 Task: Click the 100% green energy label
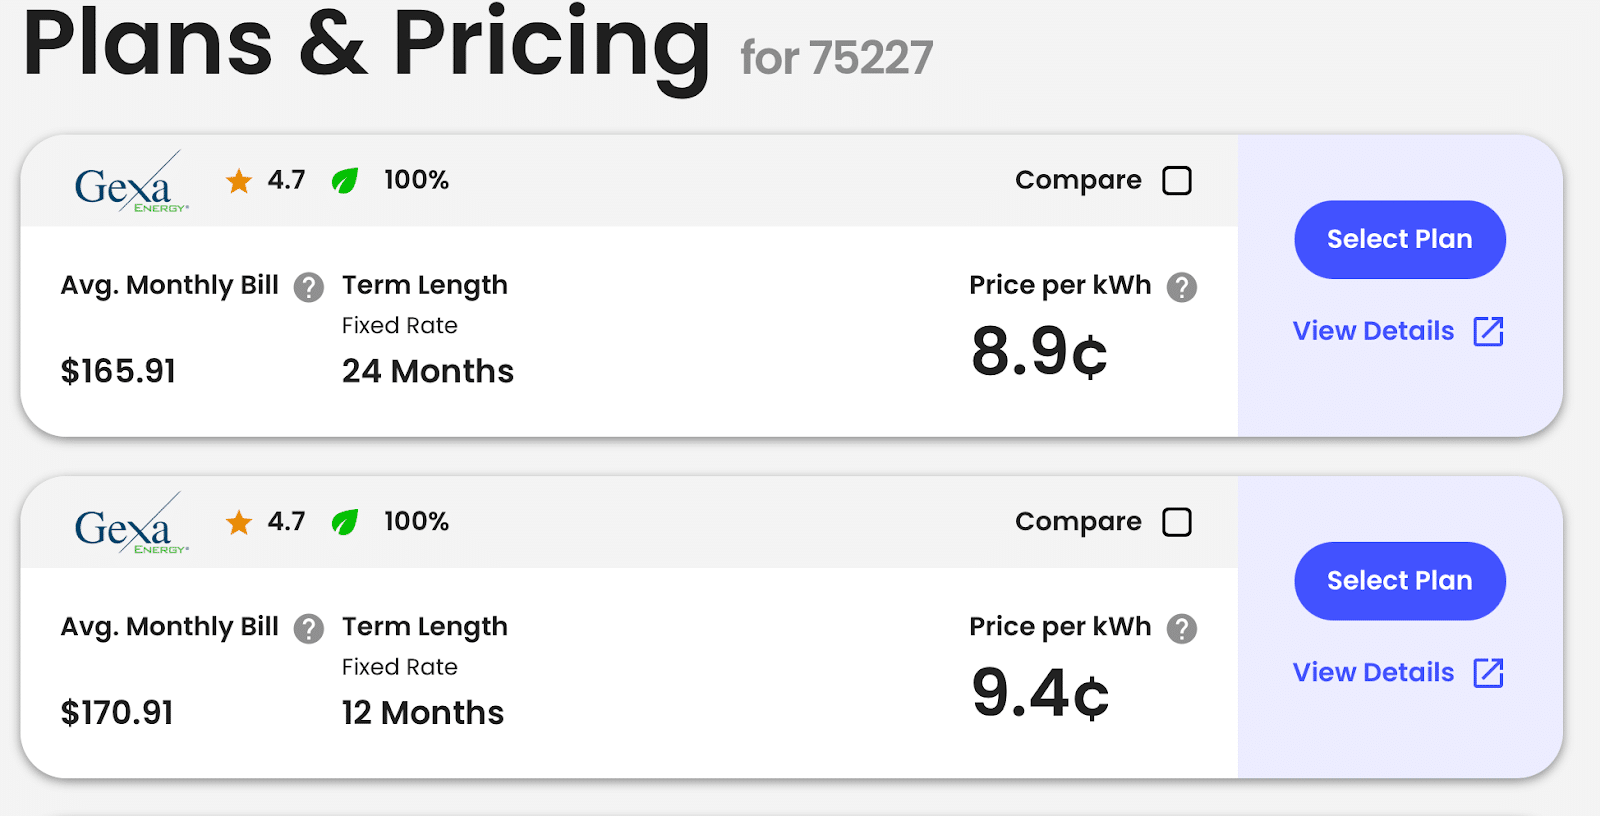[x=415, y=180]
